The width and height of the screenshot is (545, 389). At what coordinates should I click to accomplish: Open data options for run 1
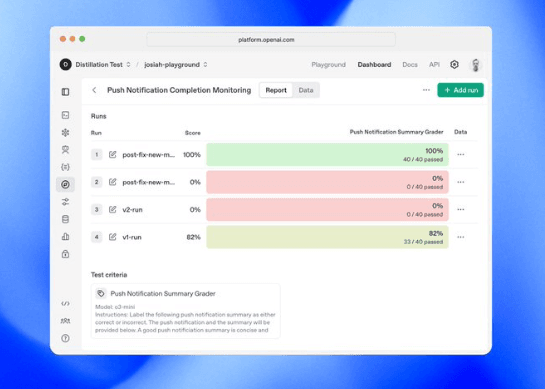(461, 154)
